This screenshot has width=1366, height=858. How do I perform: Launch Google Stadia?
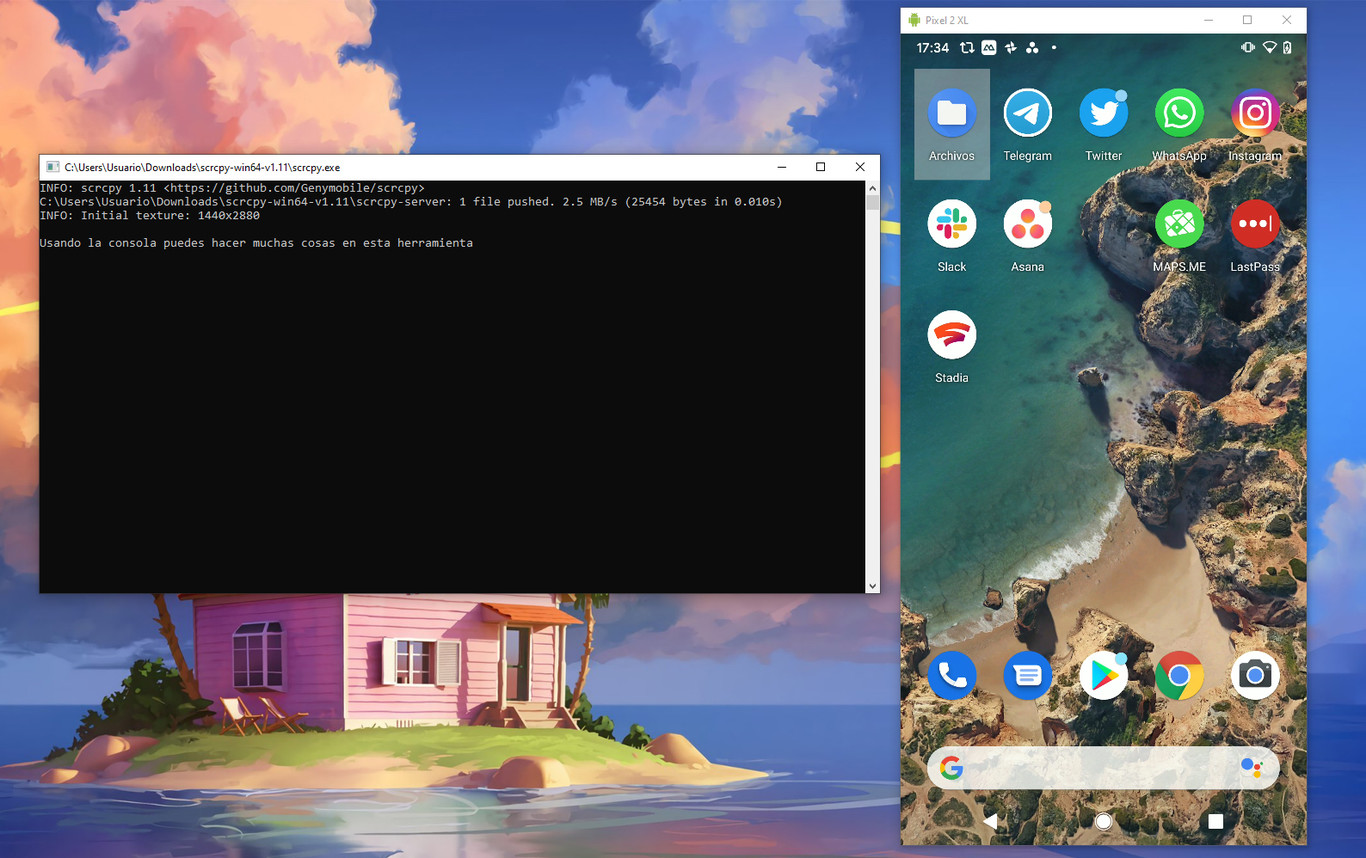tap(951, 334)
